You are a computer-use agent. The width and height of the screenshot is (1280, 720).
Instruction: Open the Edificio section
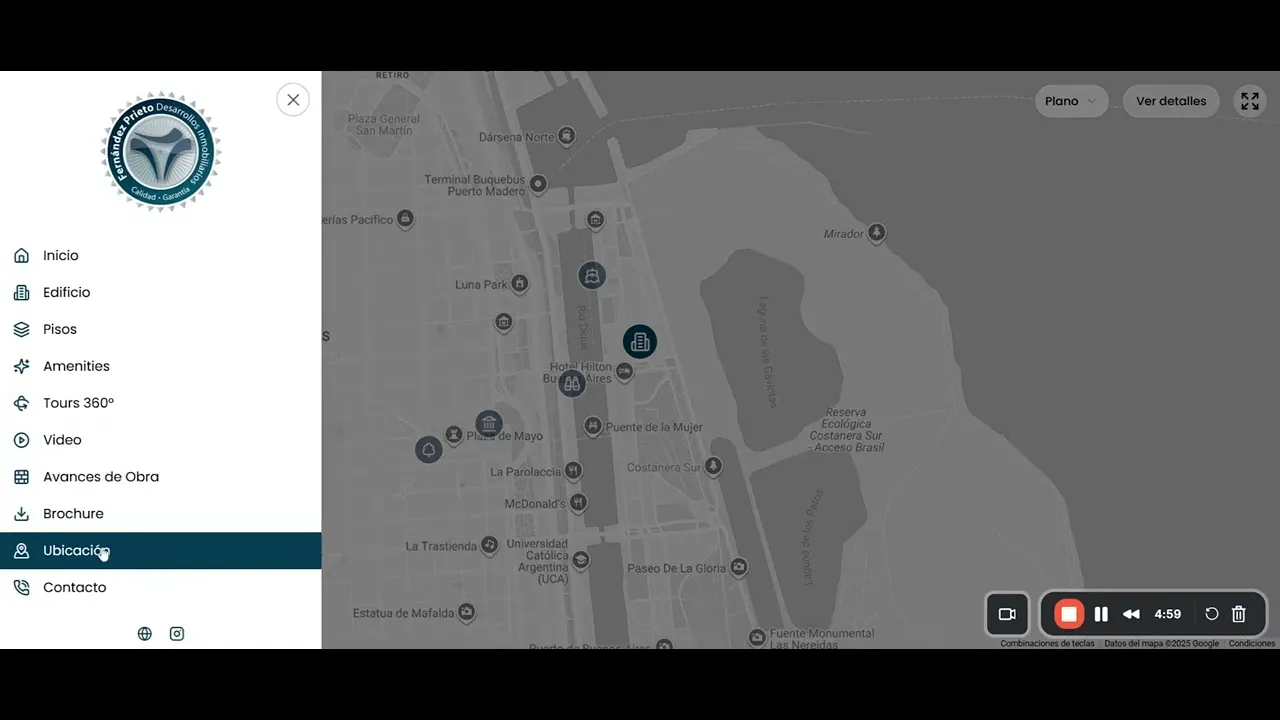(160, 293)
